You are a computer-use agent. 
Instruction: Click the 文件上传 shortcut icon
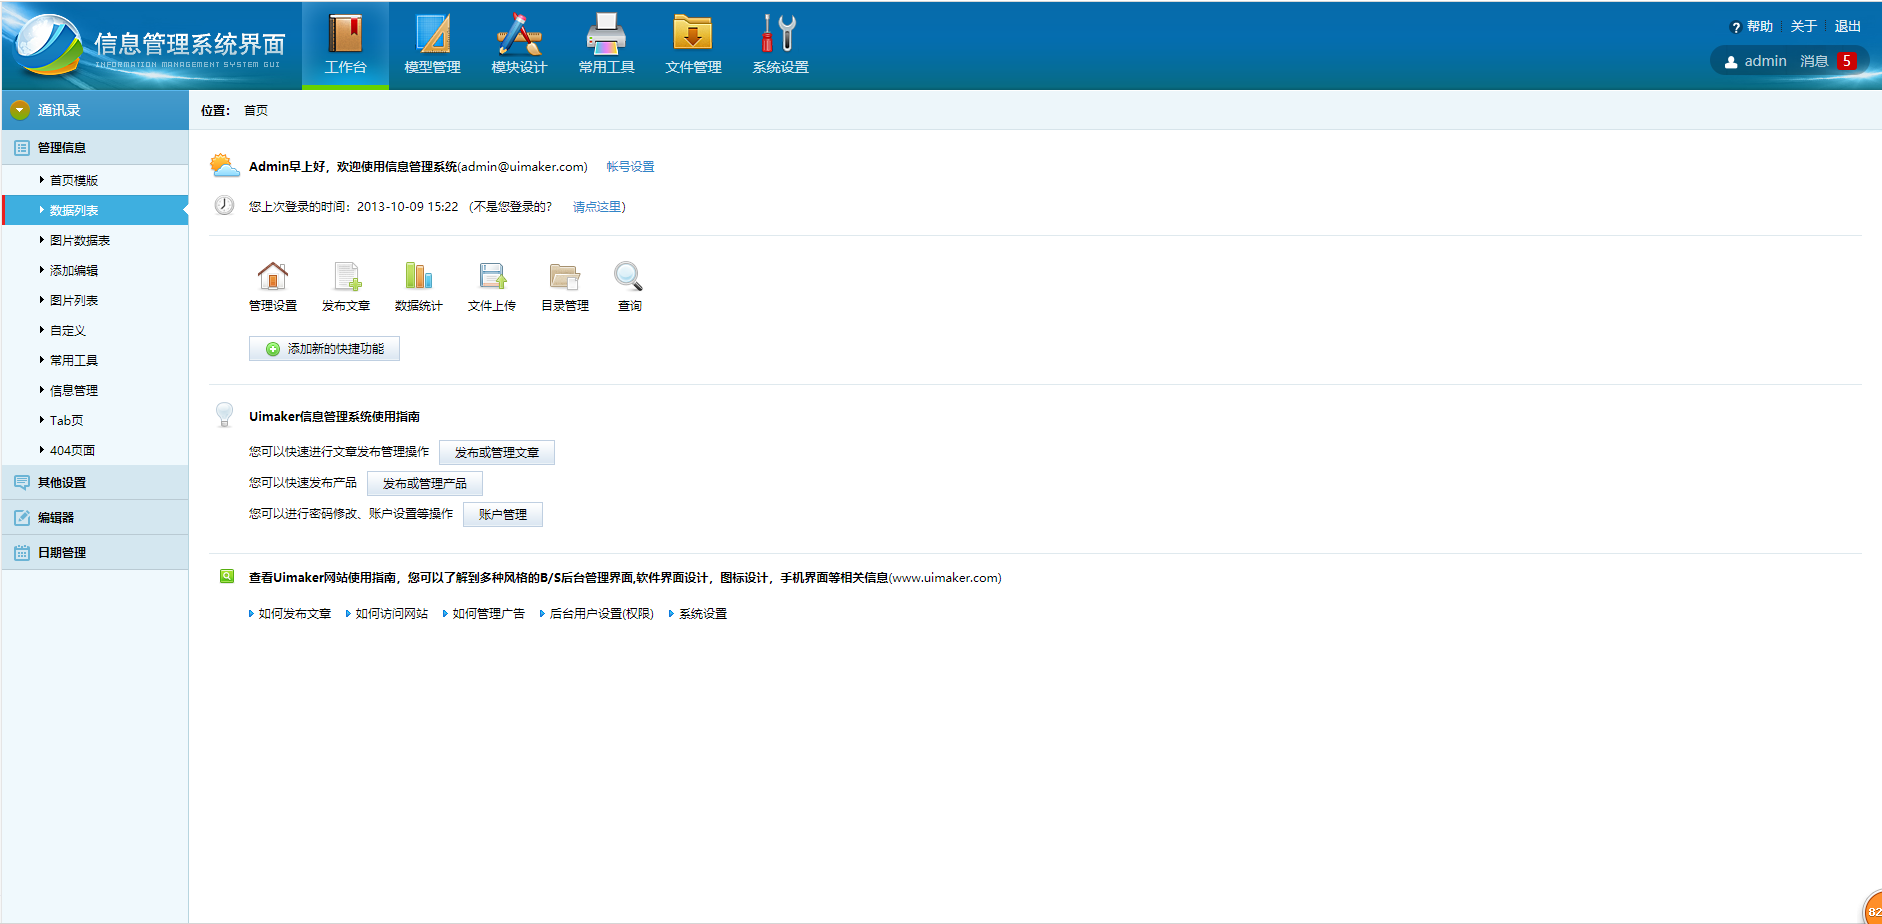click(x=492, y=275)
